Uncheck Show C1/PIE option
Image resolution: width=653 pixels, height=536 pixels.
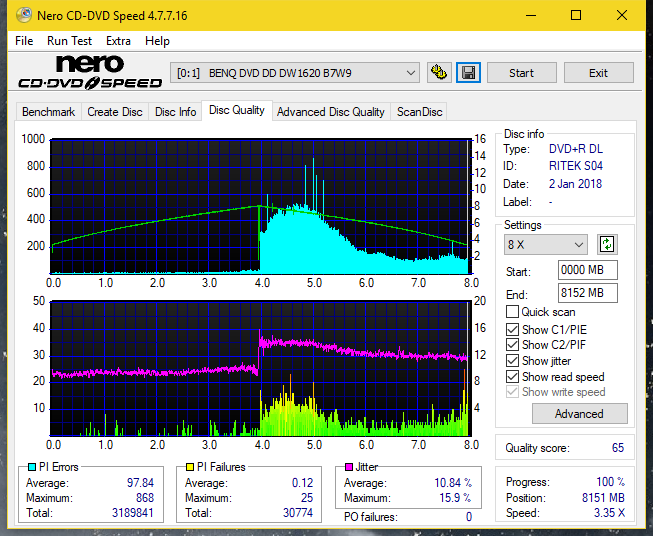[x=512, y=329]
